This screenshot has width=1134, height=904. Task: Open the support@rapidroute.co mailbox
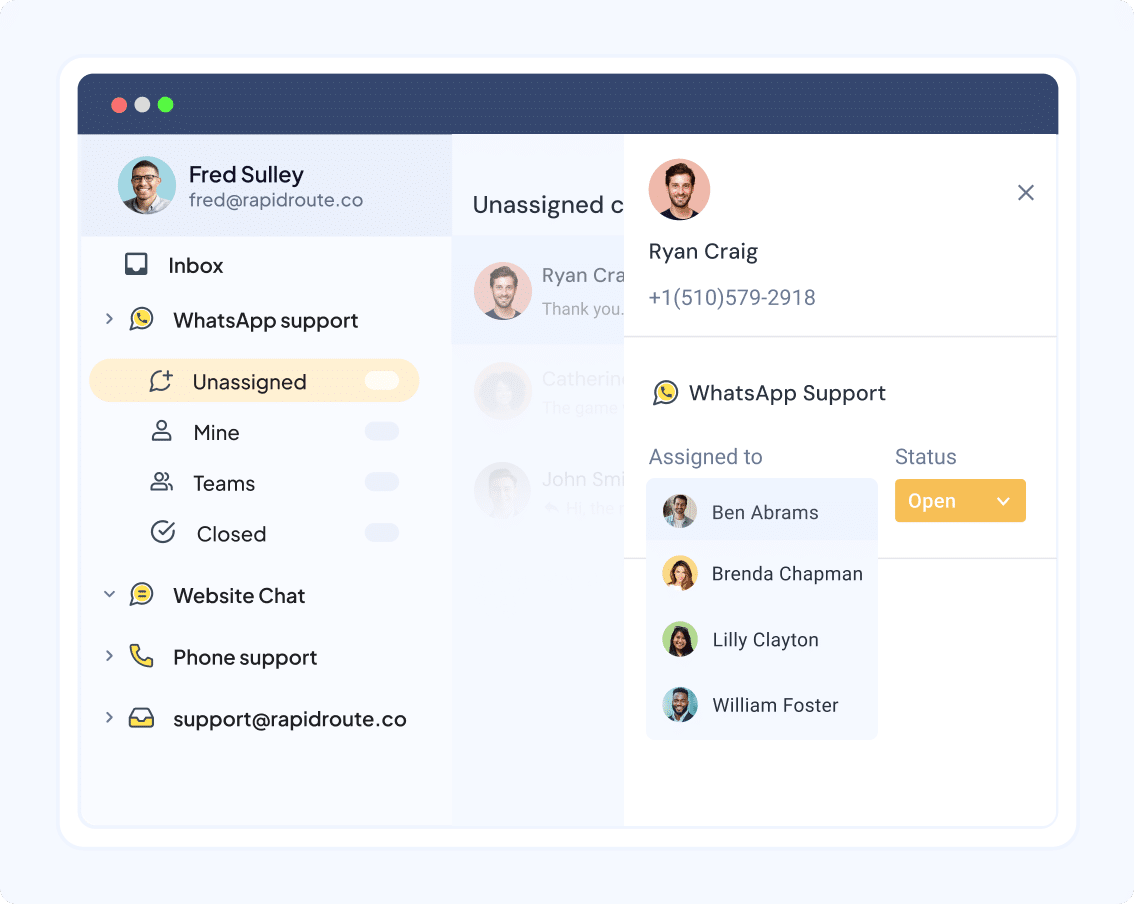[x=289, y=718]
